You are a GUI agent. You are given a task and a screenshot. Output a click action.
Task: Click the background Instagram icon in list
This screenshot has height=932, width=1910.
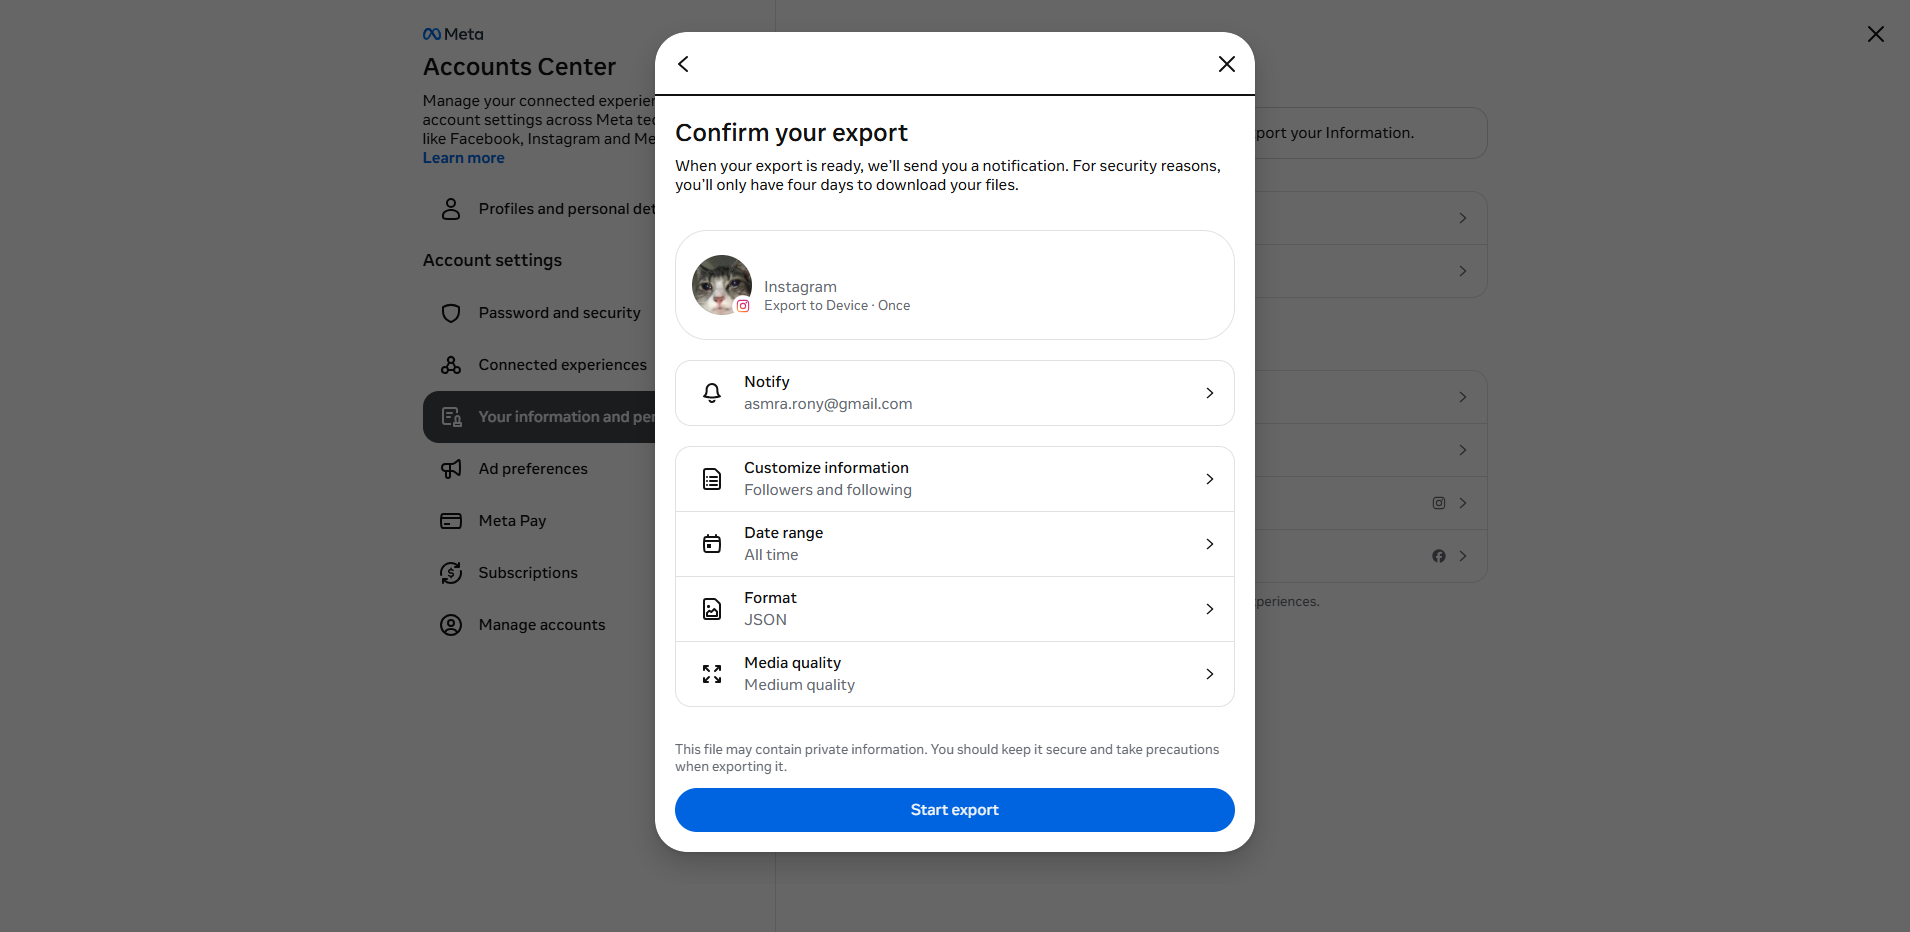click(1438, 503)
